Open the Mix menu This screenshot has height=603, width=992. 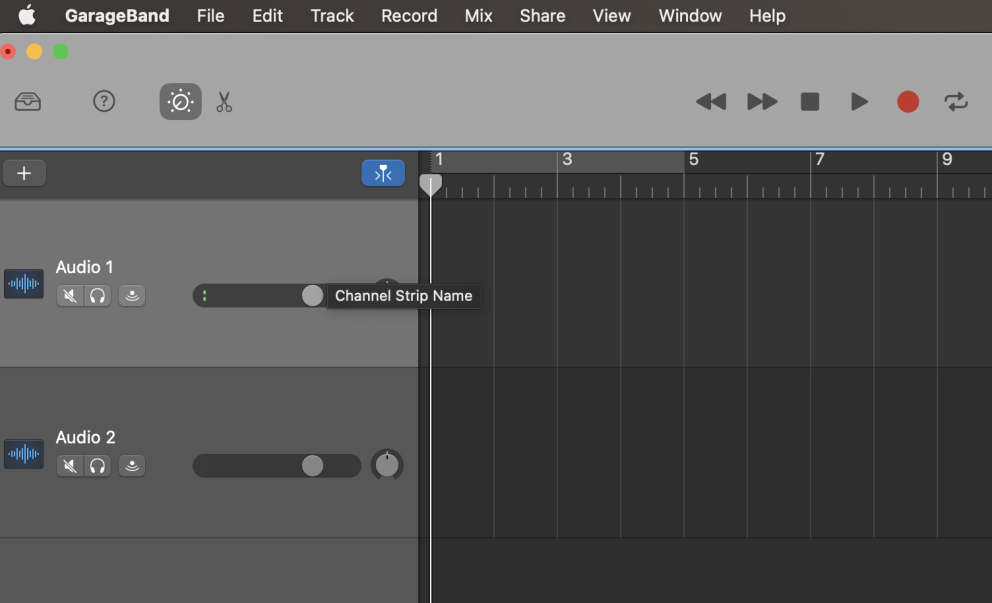point(478,15)
